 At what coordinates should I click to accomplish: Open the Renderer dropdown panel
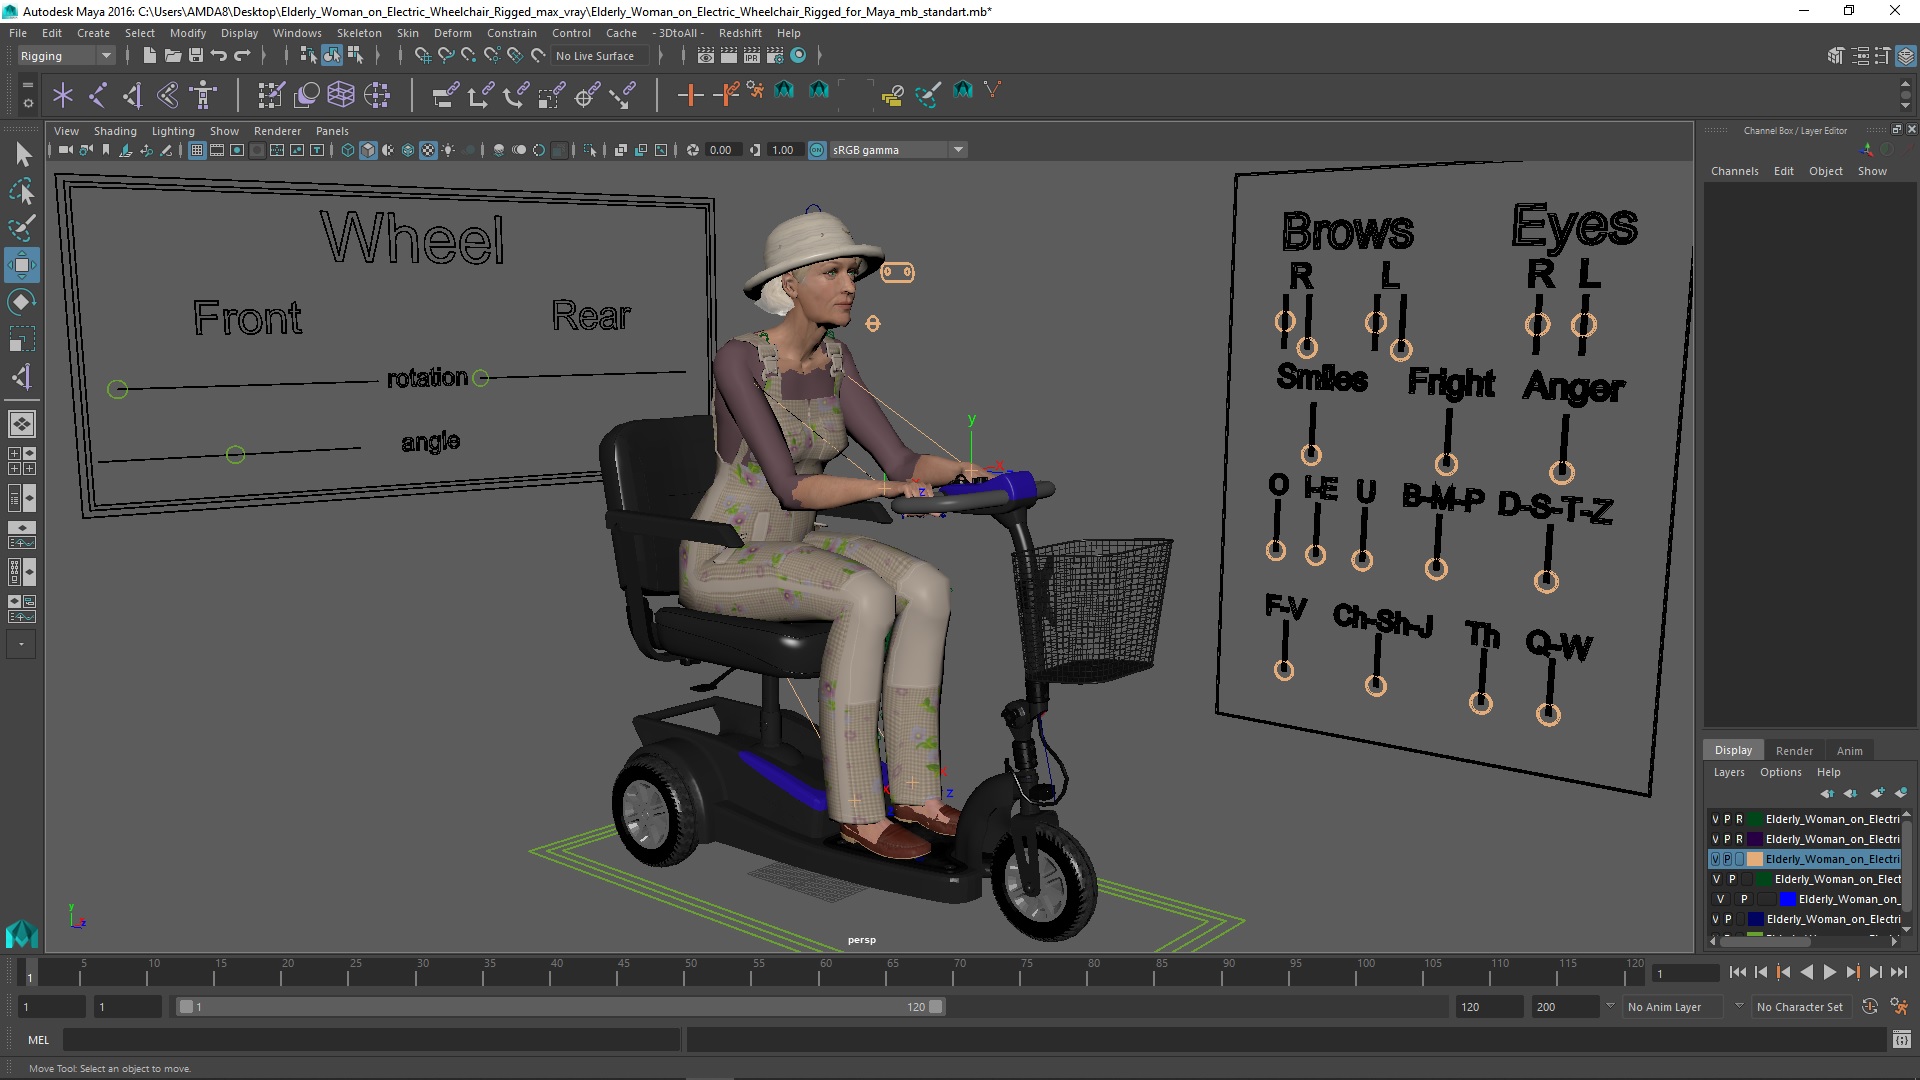coord(277,131)
